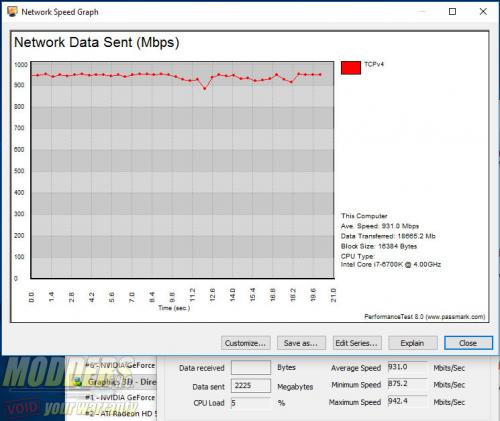Click the Maximum Speed field 942.4
This screenshot has width=500, height=421.
407,401
